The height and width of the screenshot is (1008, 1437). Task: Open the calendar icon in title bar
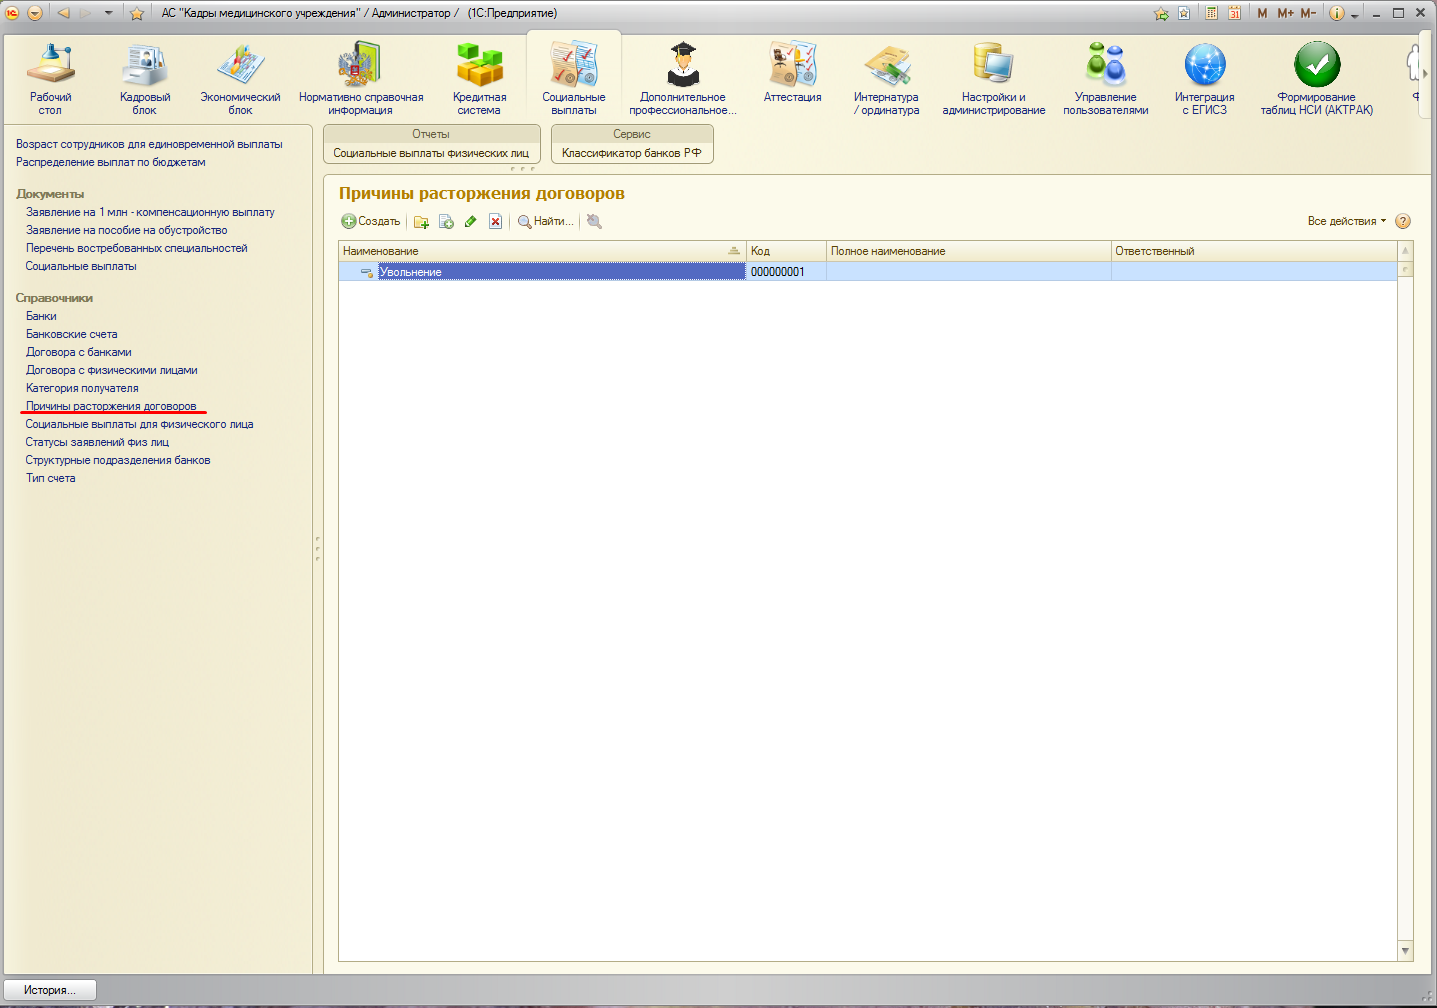(x=1234, y=13)
